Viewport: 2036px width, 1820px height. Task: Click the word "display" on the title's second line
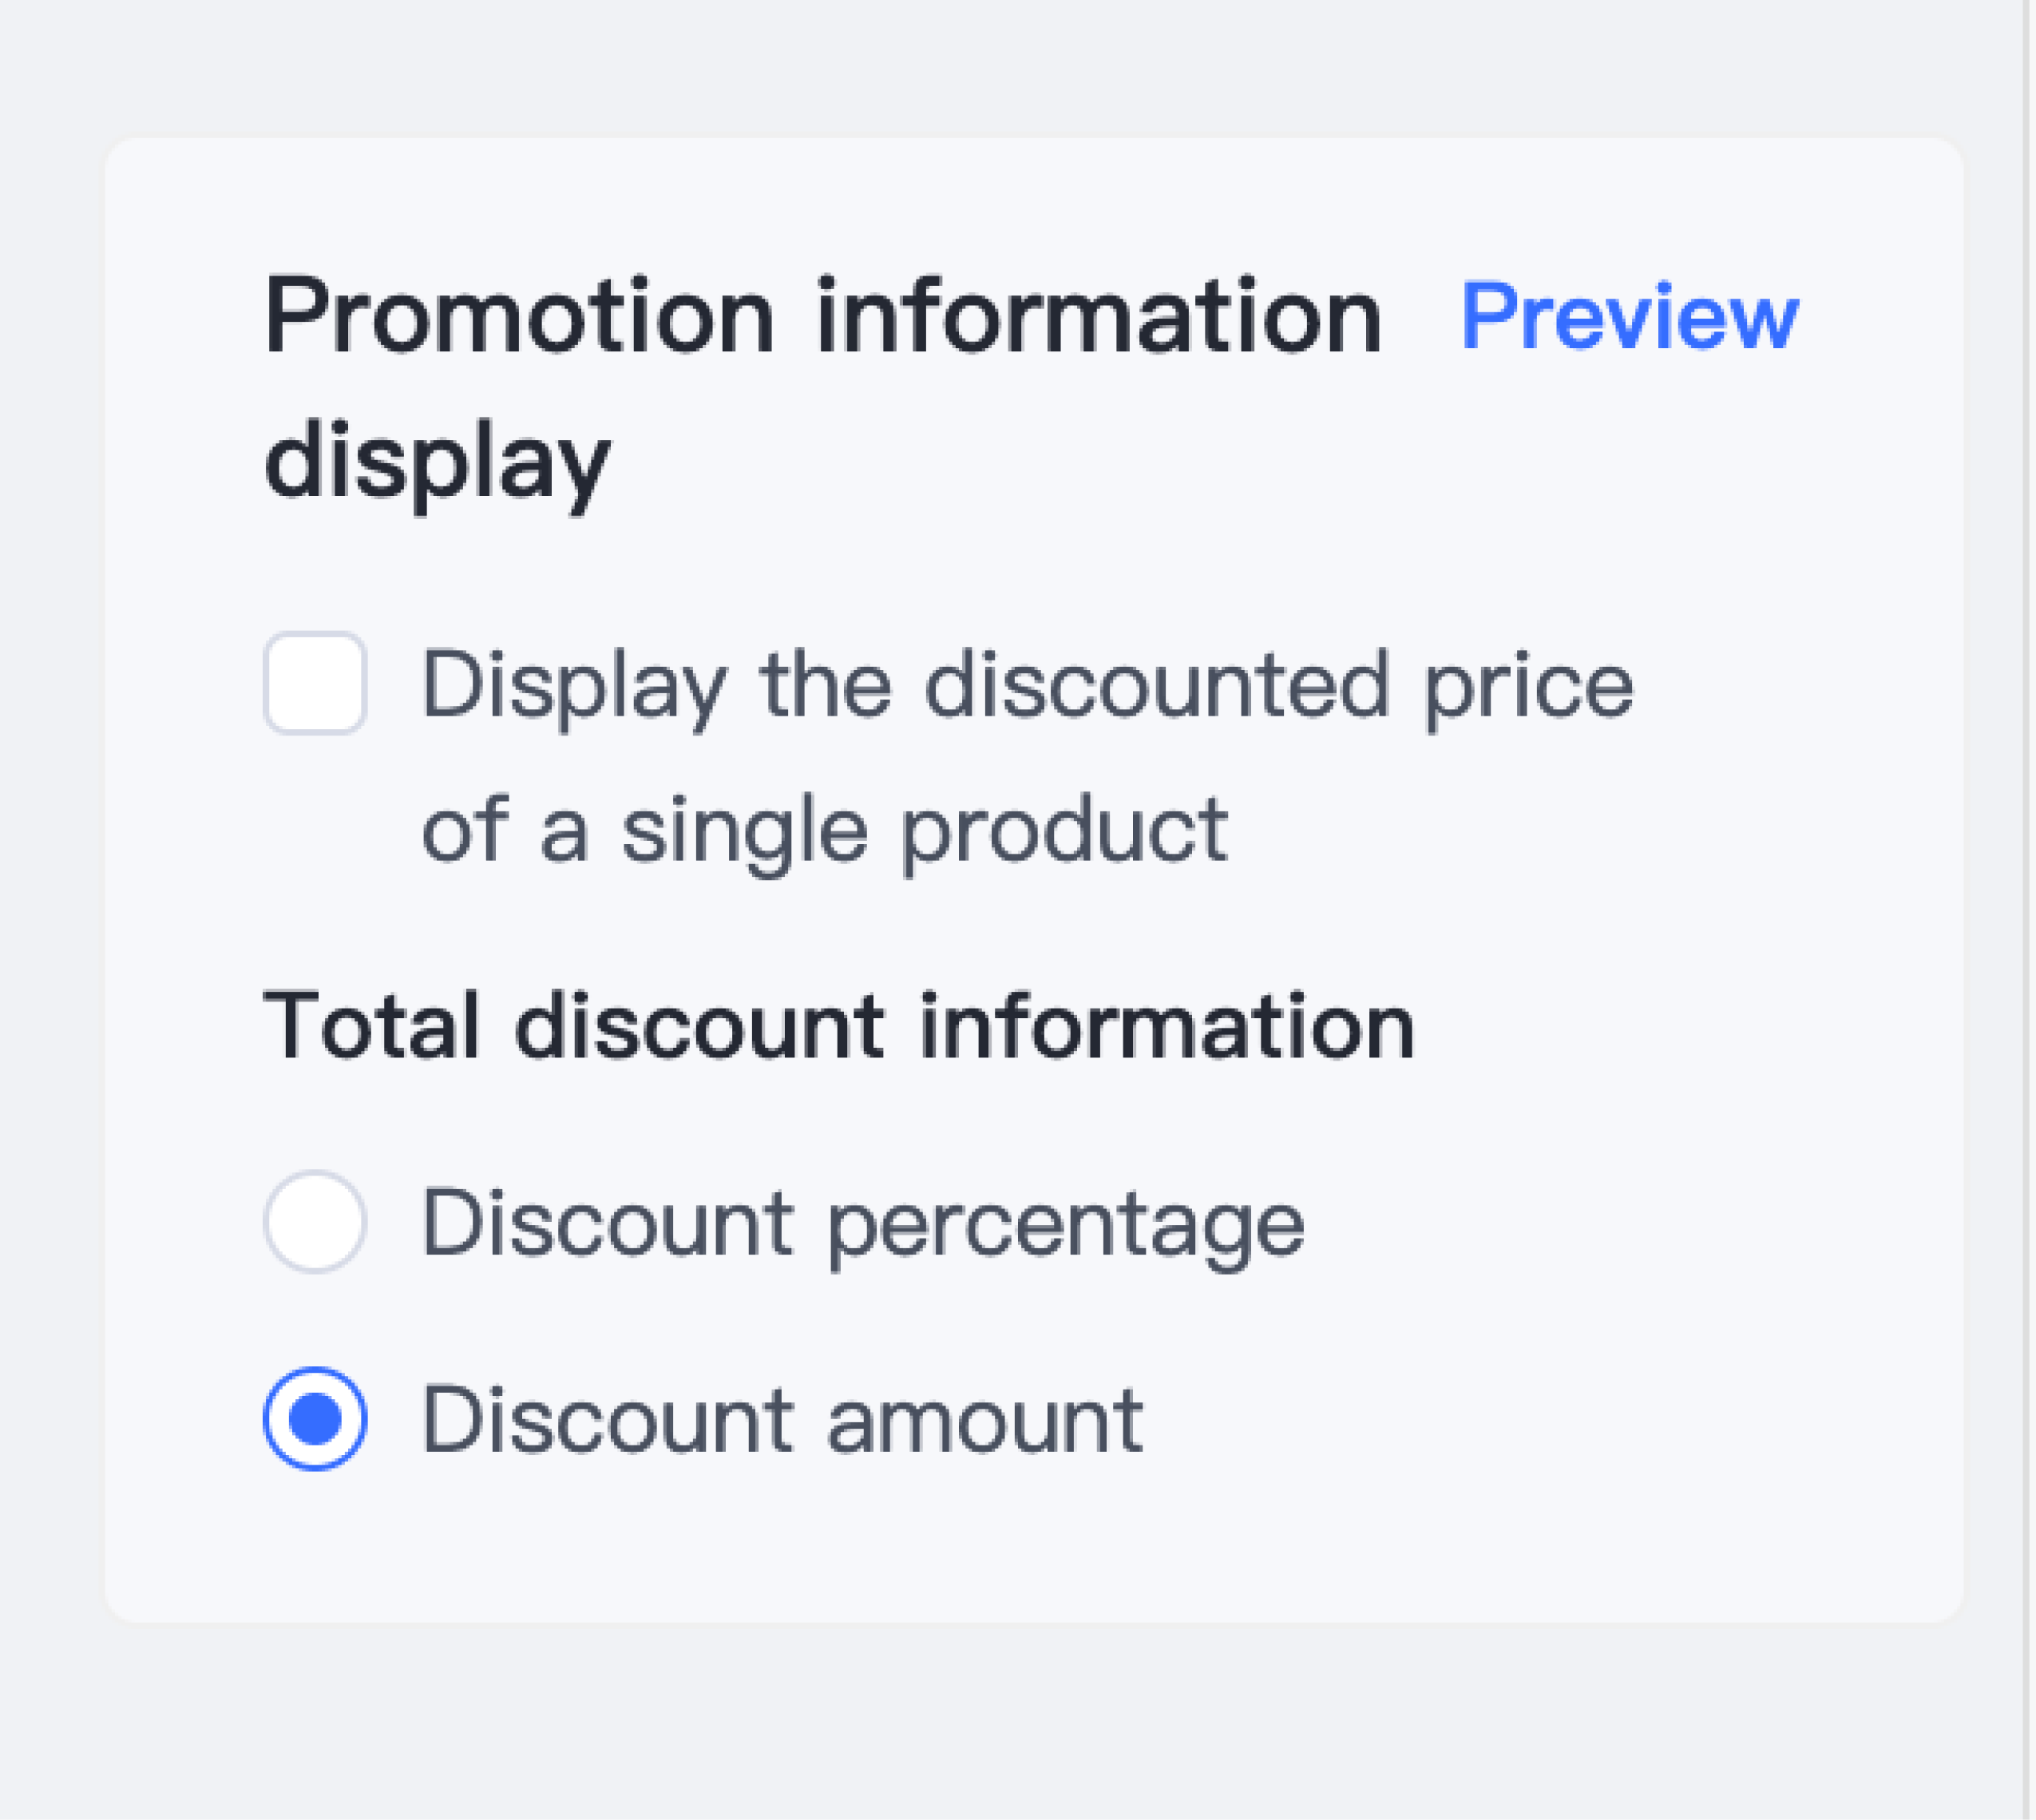pos(437,464)
